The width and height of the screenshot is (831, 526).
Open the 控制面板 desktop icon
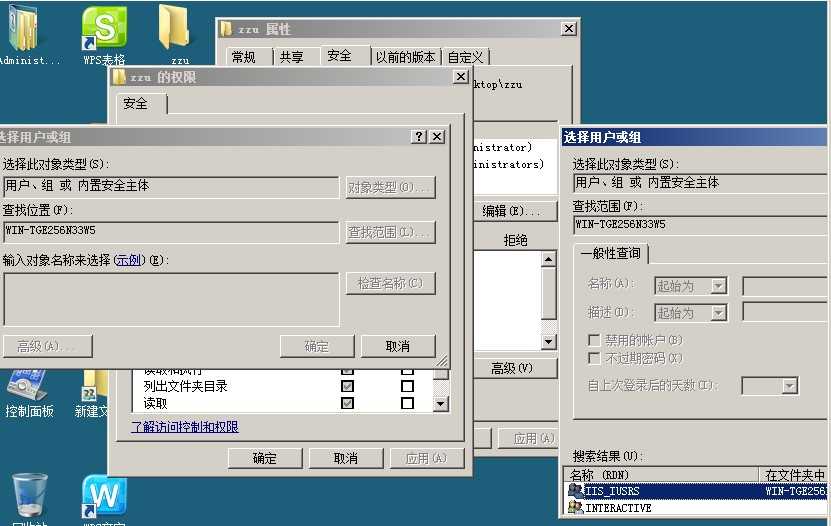pyautogui.click(x=29, y=392)
